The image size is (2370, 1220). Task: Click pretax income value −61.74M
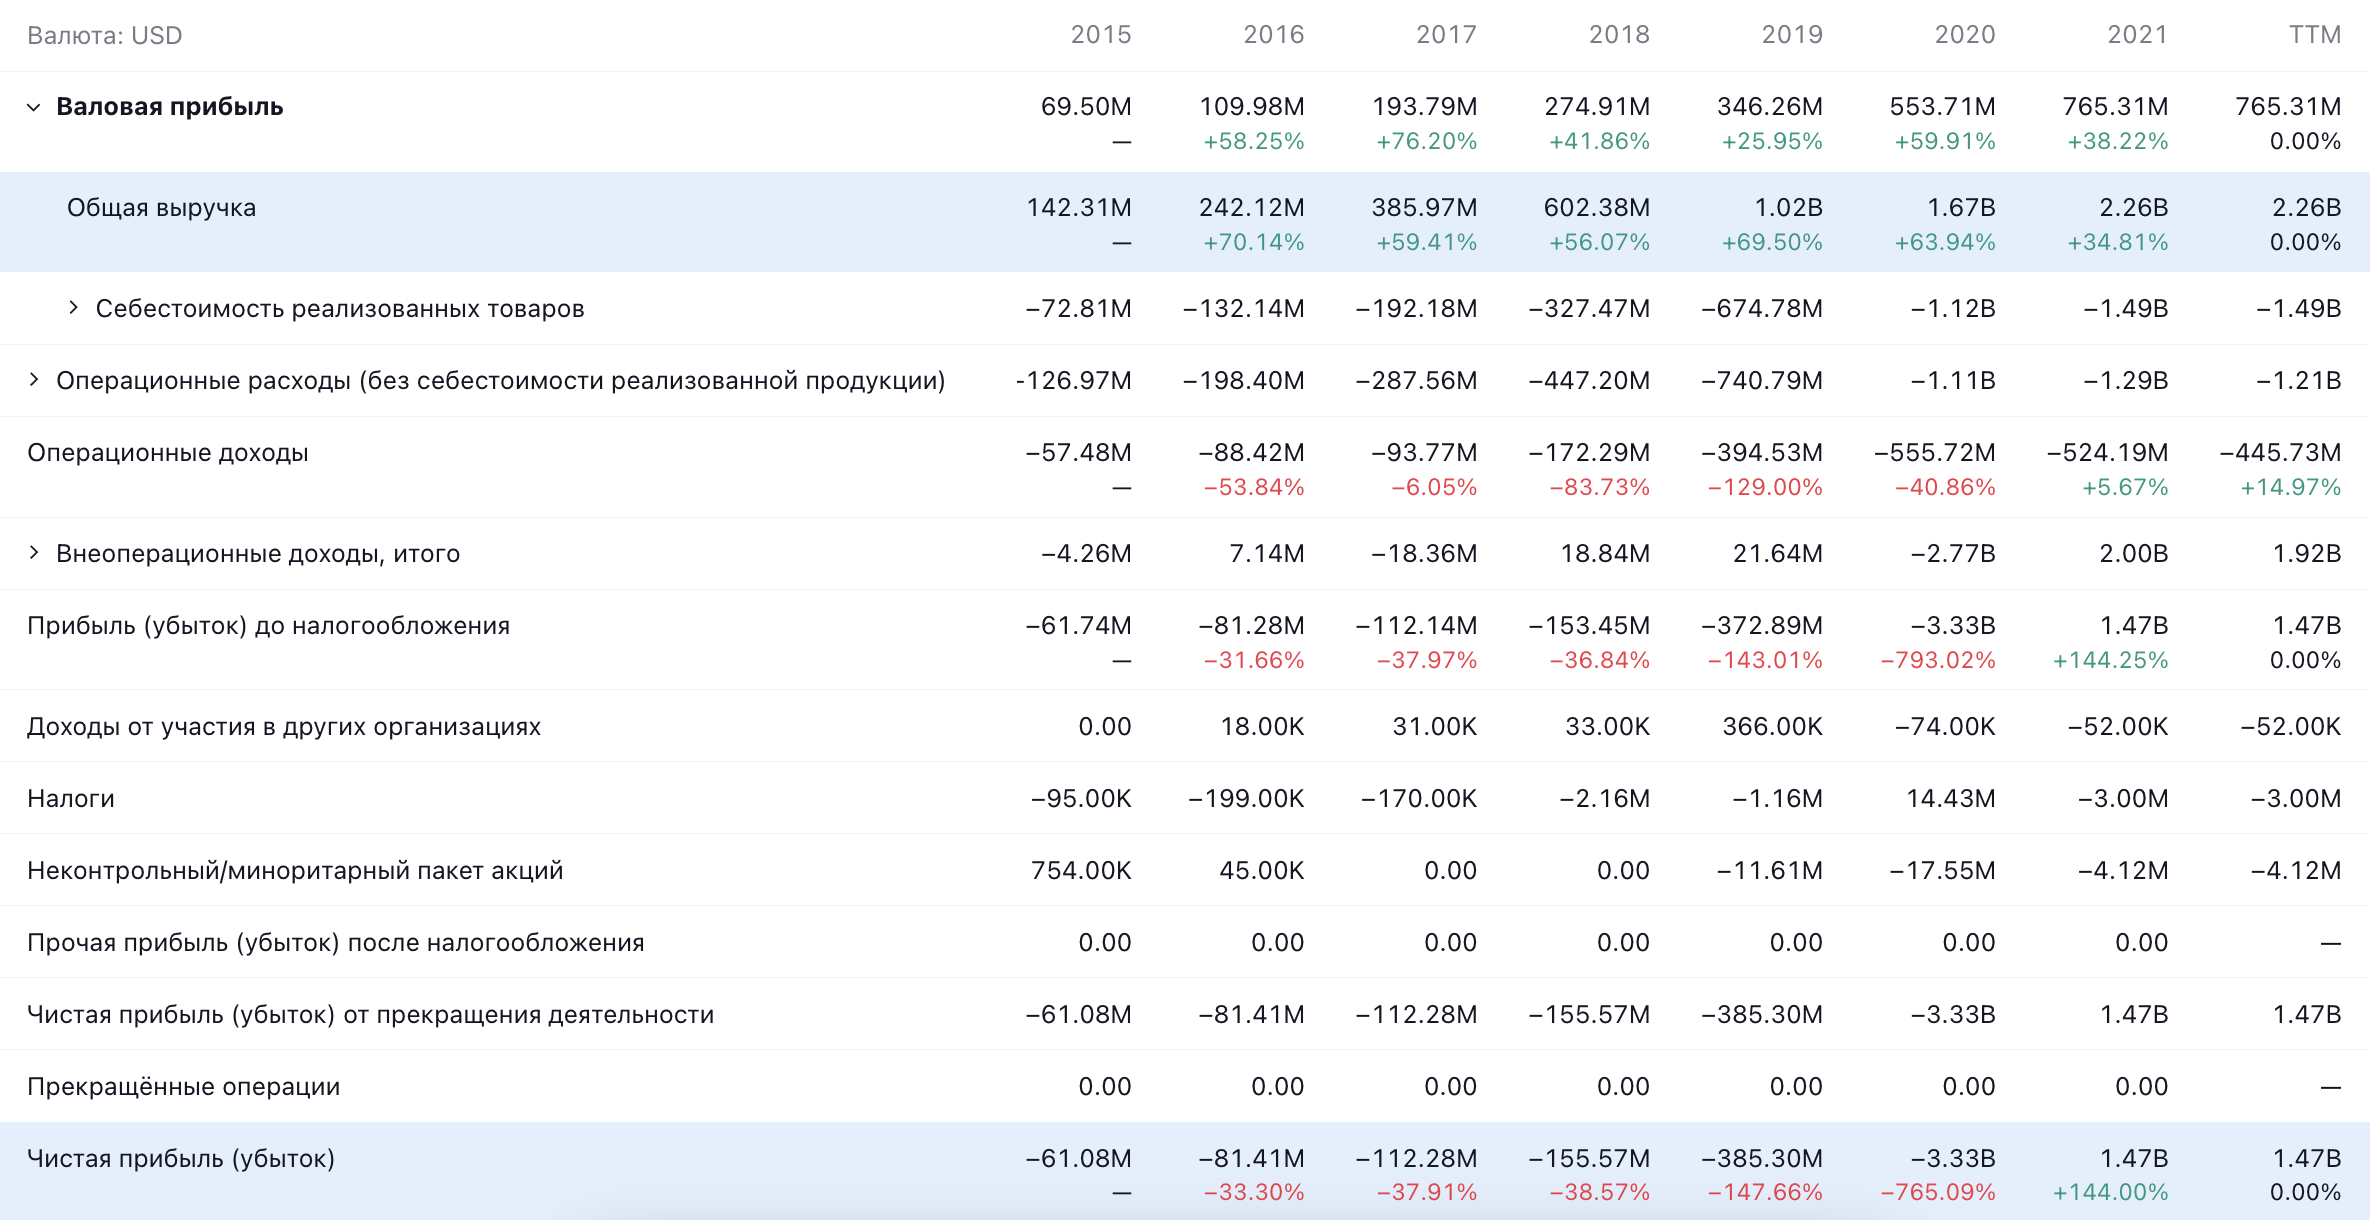click(x=1078, y=626)
